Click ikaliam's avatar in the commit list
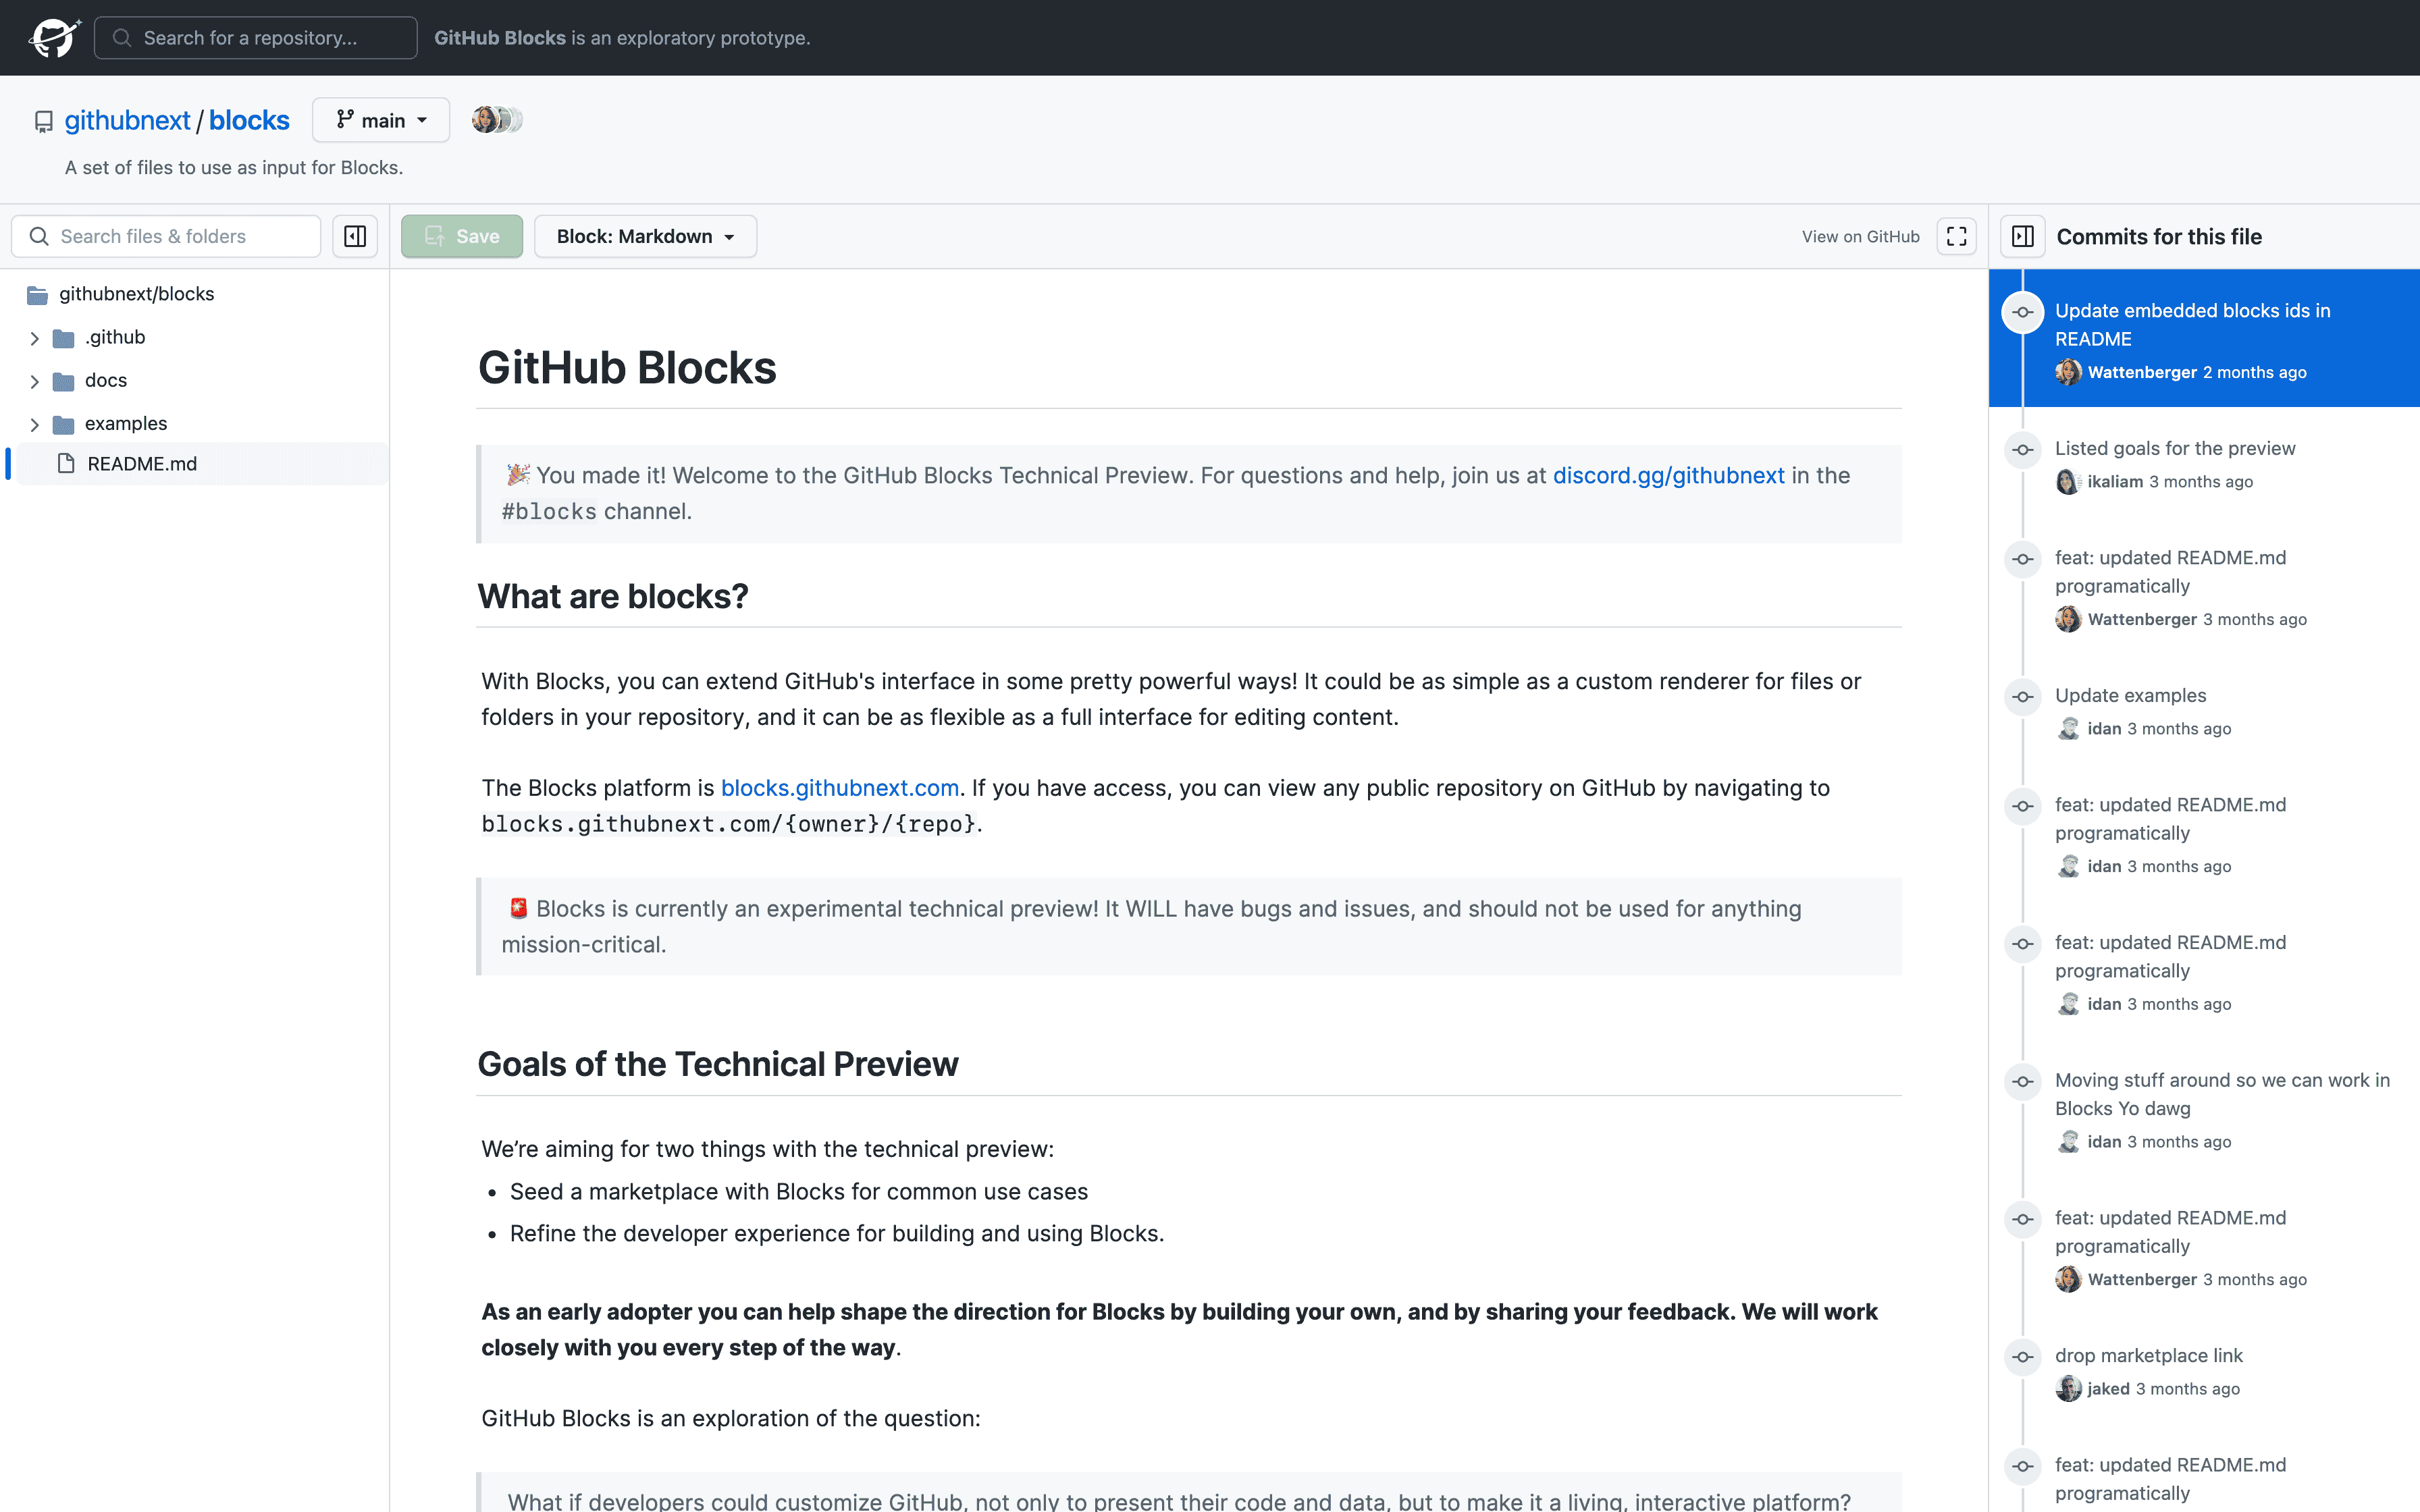 [x=2068, y=482]
